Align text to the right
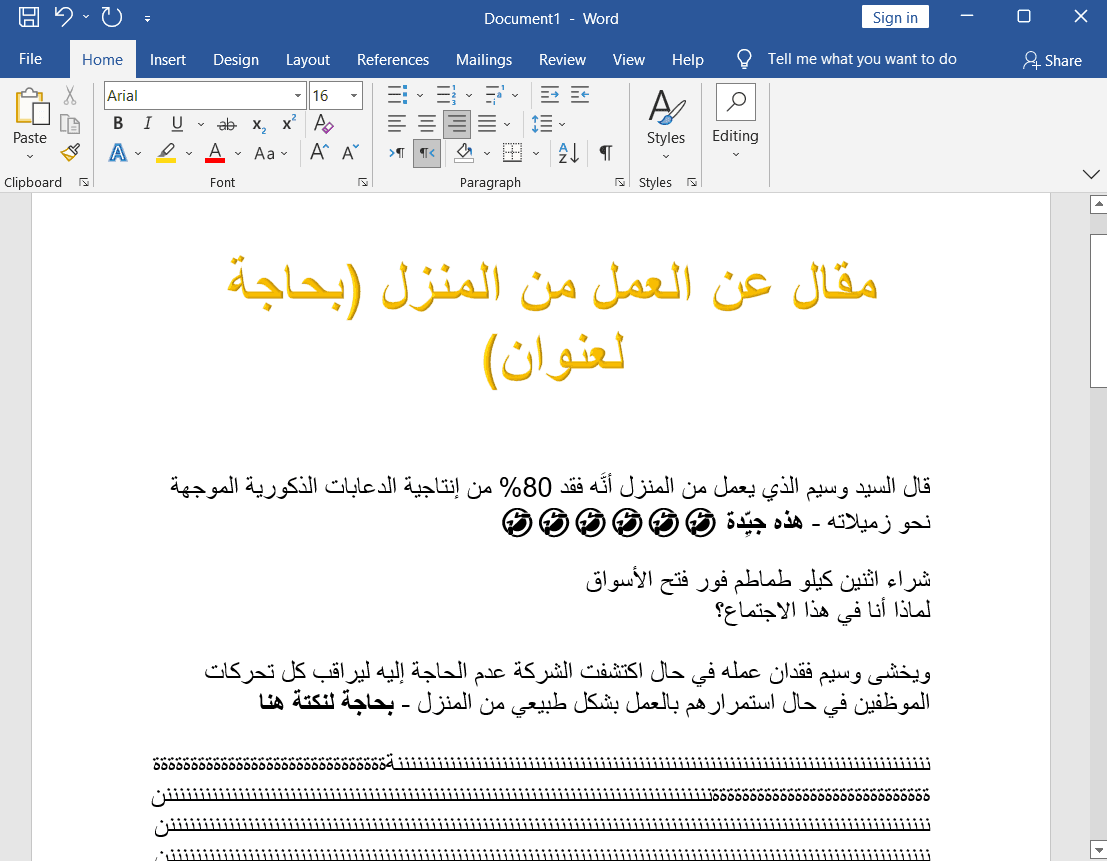 457,124
